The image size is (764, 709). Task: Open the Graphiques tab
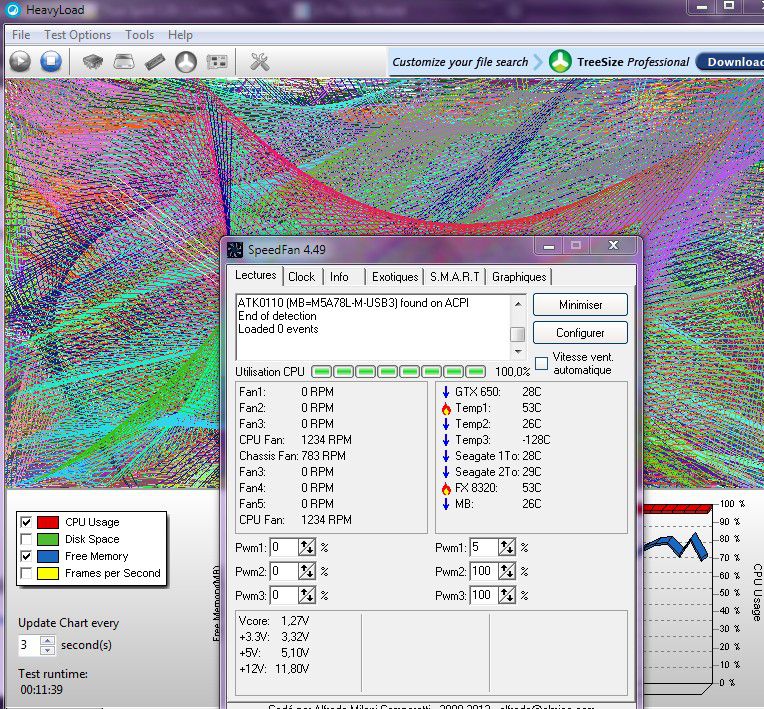click(519, 277)
